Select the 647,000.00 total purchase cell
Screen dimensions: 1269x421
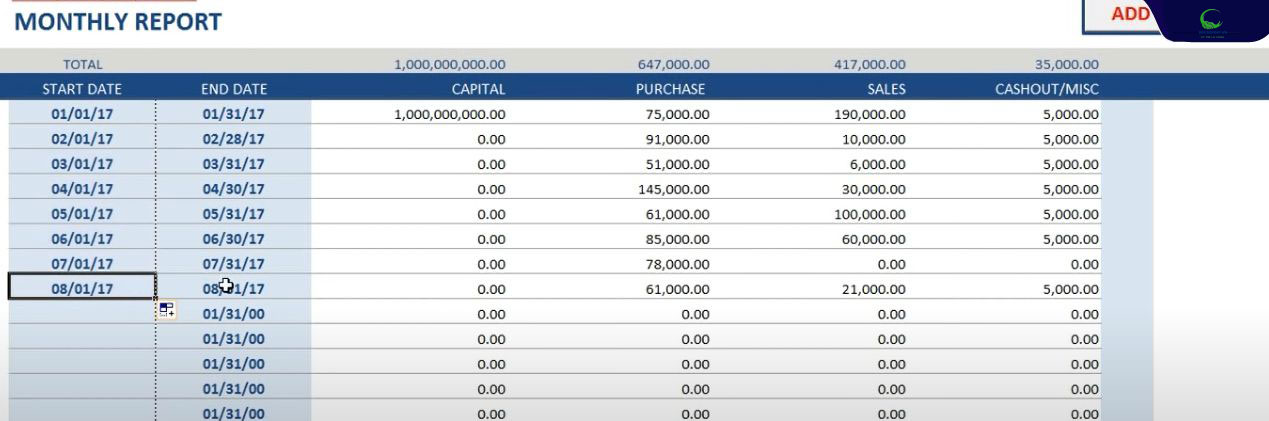point(674,65)
